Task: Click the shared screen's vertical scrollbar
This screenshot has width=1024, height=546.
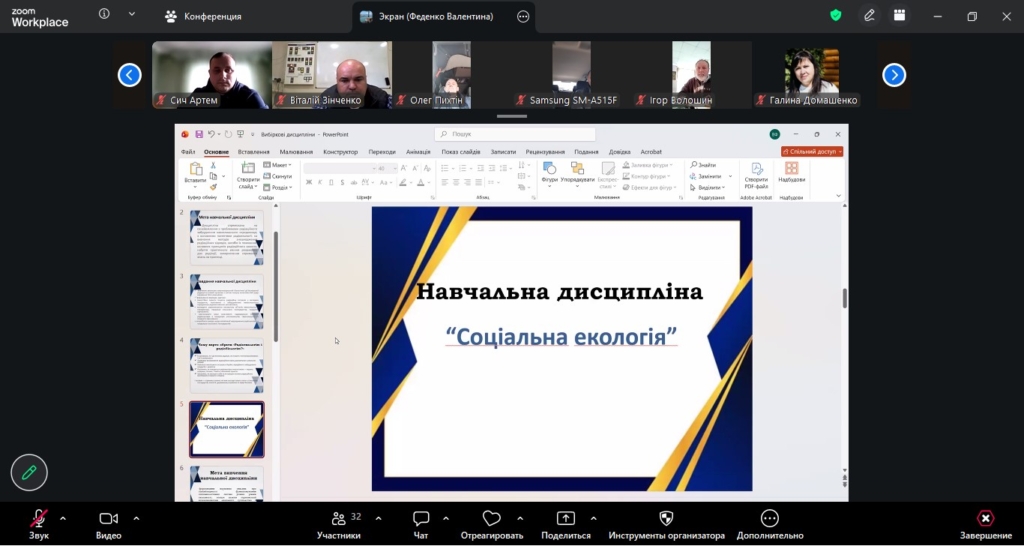Action: [845, 298]
